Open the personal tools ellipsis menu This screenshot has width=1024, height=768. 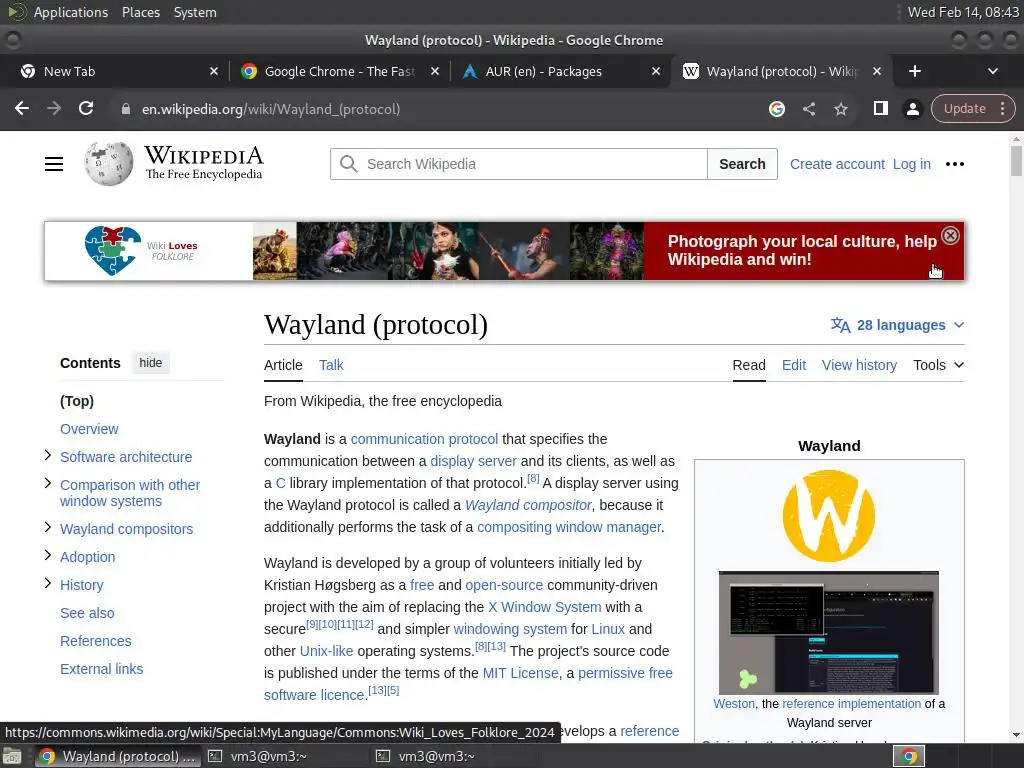(955, 164)
